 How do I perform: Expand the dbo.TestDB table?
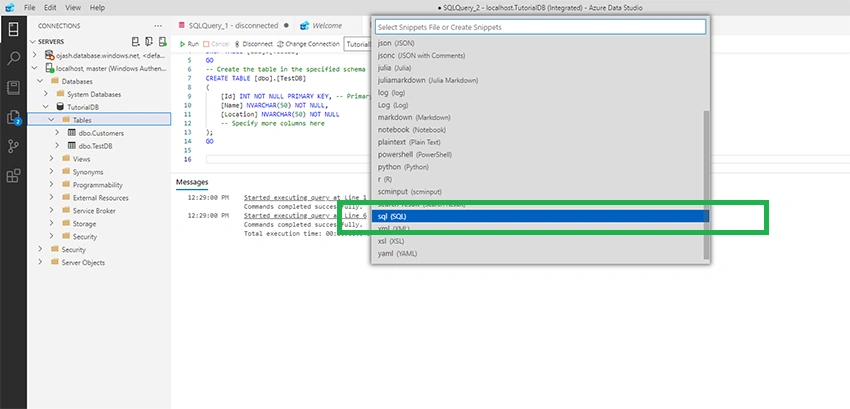tap(57, 146)
